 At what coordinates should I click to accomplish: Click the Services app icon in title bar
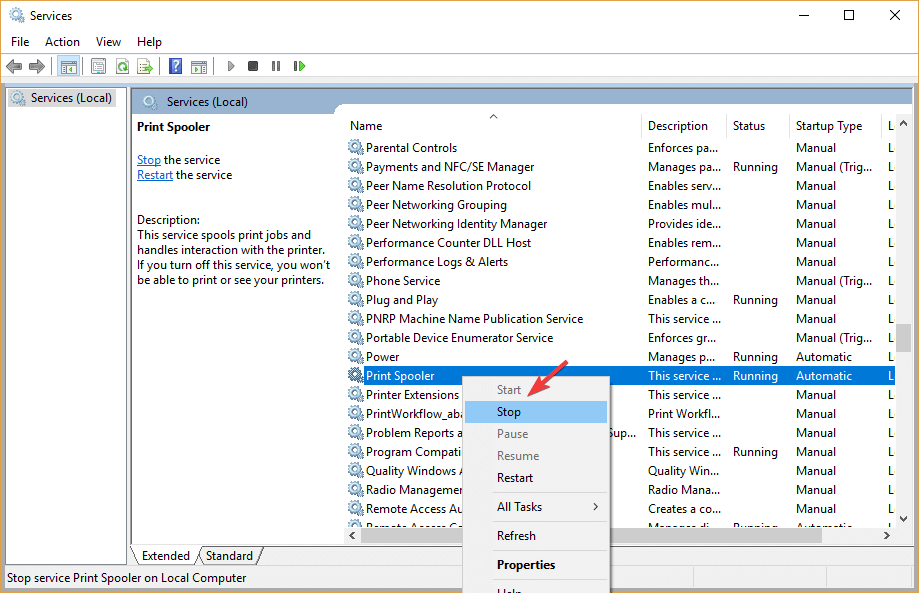point(16,15)
